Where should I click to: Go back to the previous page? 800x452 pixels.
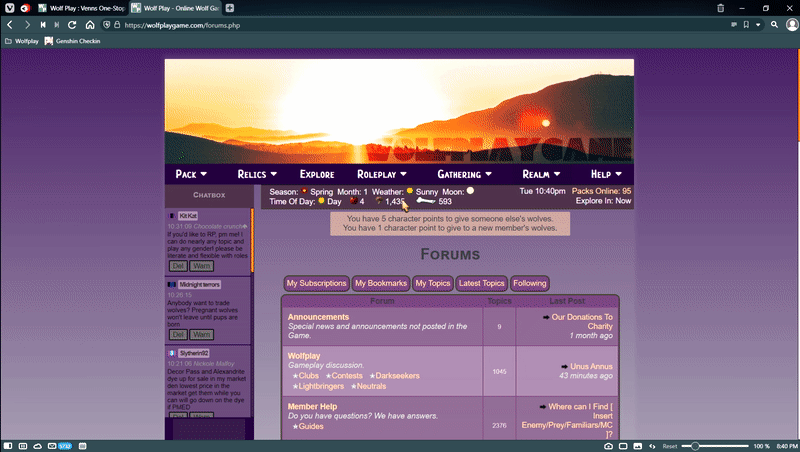coord(10,24)
